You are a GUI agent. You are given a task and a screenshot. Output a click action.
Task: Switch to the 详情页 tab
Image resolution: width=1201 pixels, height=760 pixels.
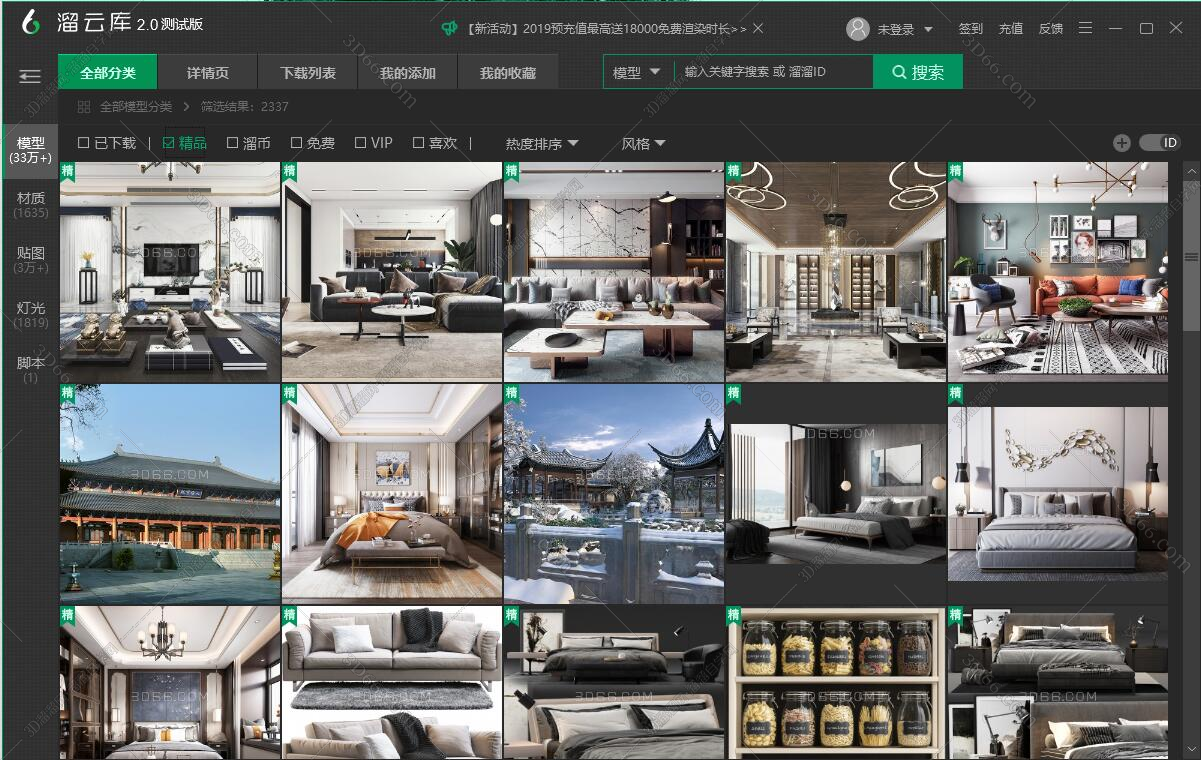(x=208, y=72)
